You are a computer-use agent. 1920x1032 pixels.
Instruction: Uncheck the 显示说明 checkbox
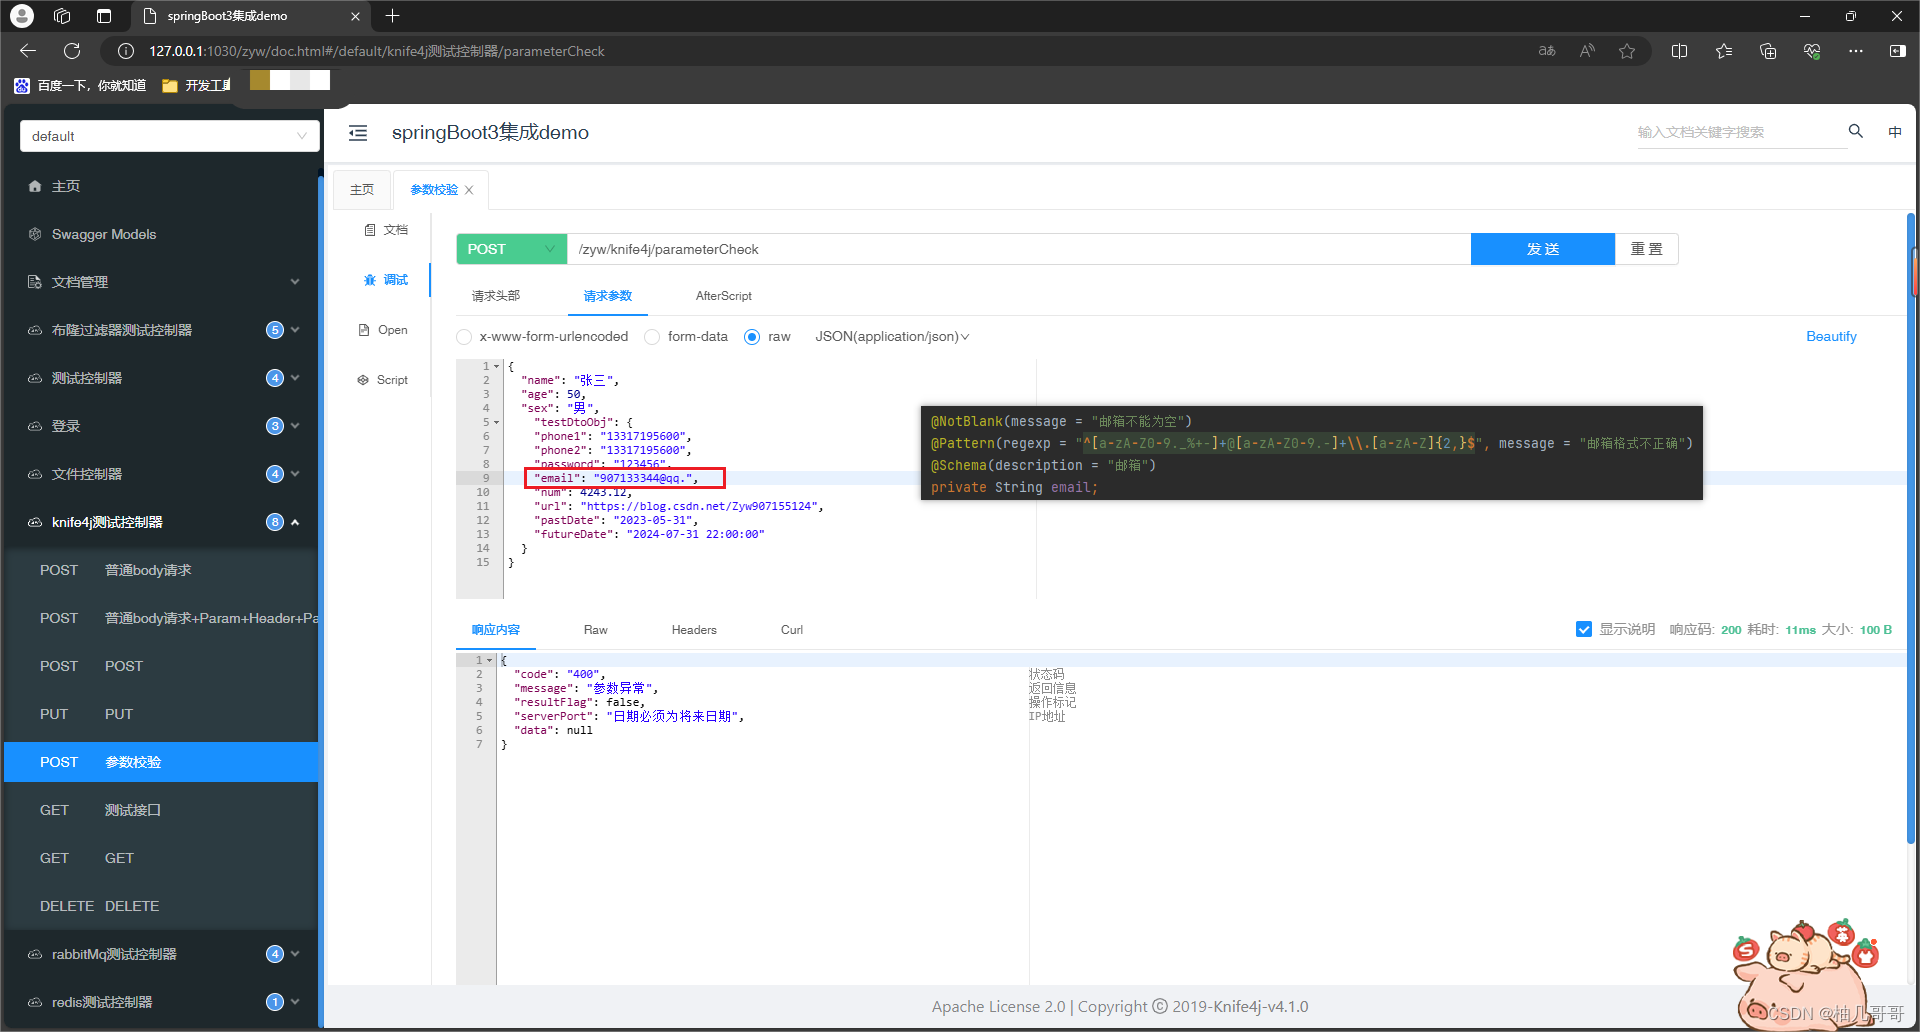[1583, 629]
